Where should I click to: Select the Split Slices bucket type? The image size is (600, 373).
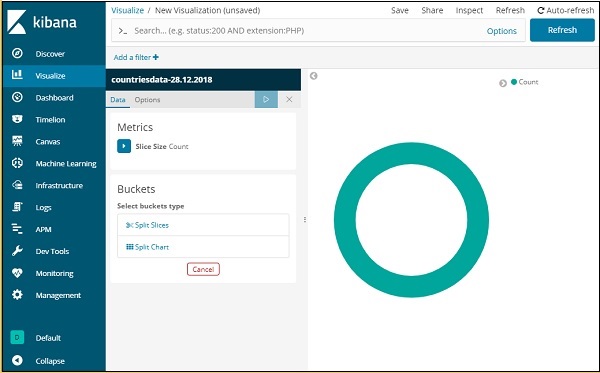203,225
